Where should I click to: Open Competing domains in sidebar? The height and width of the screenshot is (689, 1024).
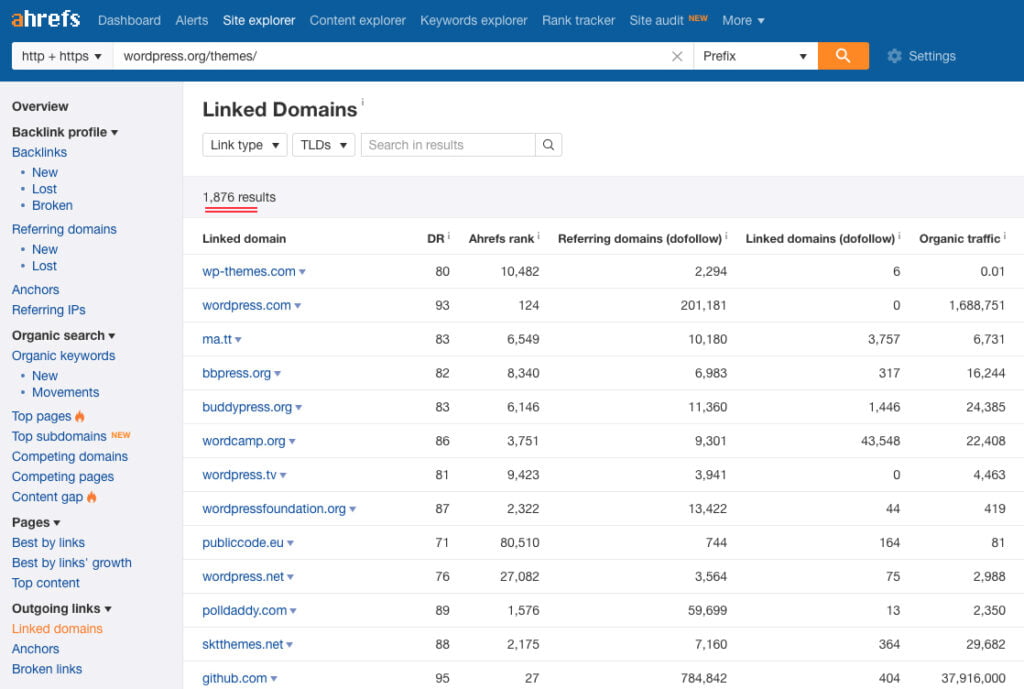point(70,457)
